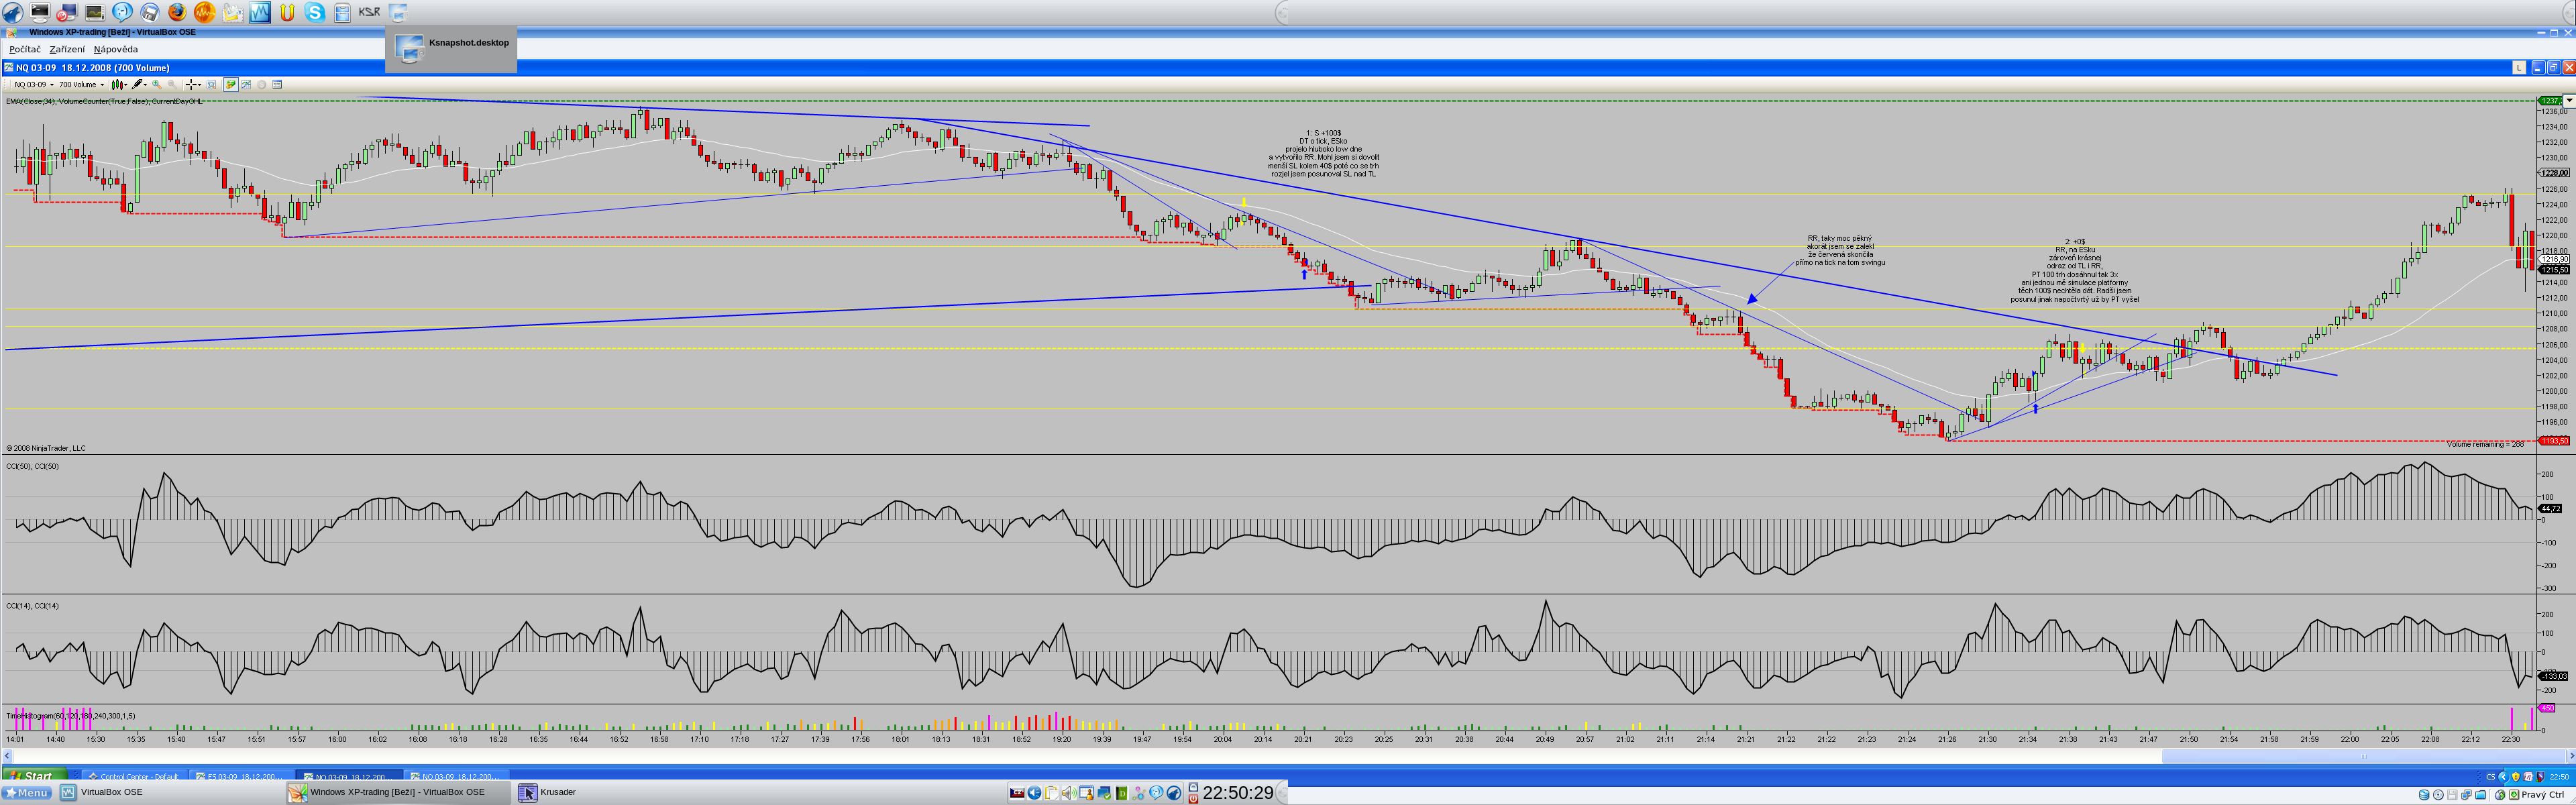Screen dimensions: 2576x805
Task: Click the chart properties icon in toolbar
Action: 246,85
